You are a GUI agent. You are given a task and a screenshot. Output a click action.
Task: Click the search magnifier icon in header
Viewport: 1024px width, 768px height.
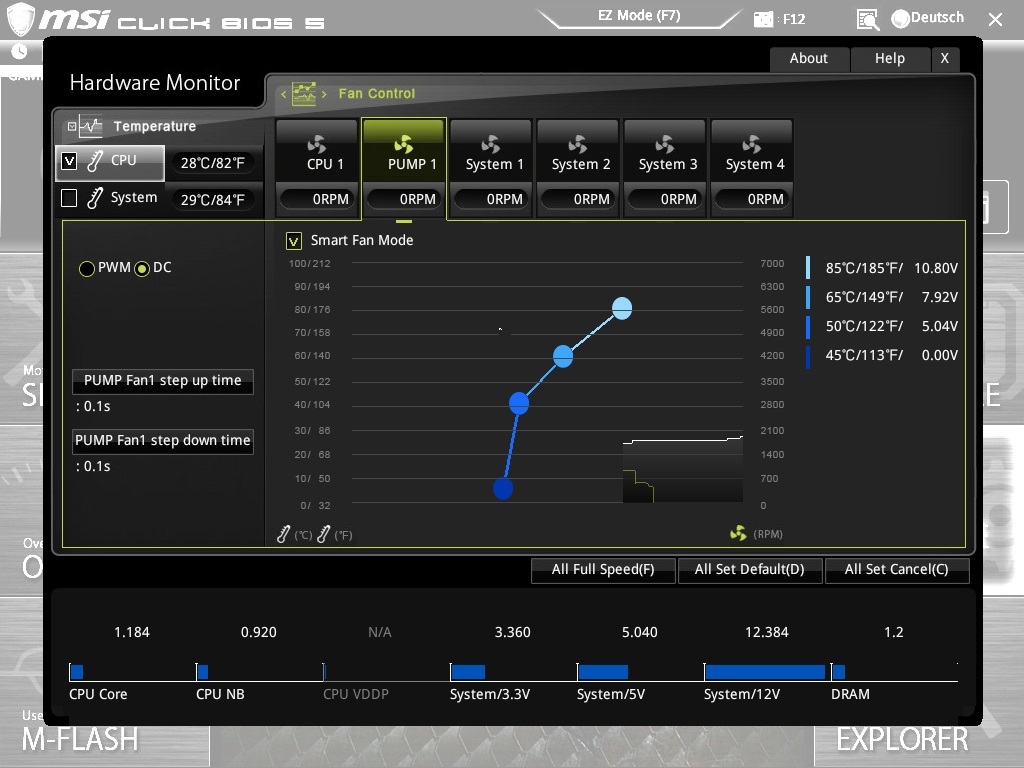867,18
